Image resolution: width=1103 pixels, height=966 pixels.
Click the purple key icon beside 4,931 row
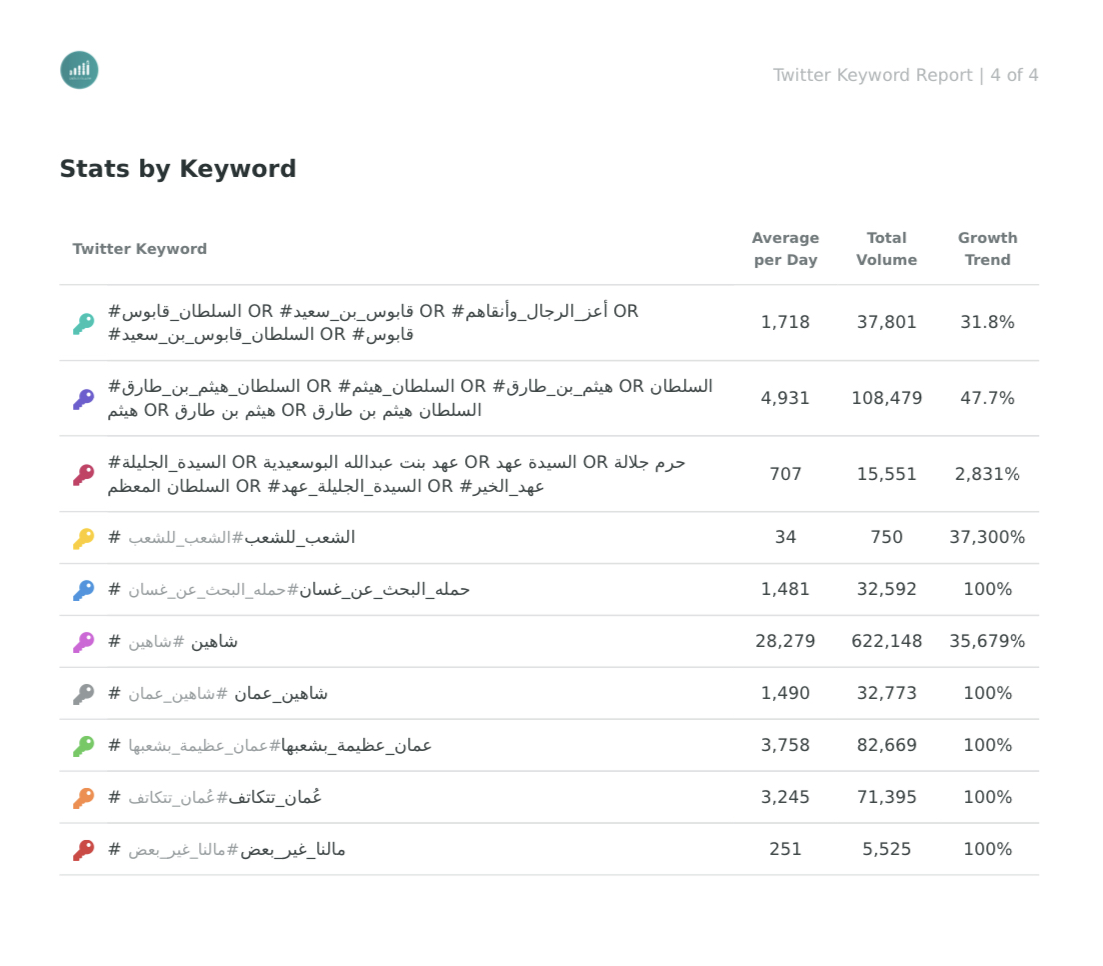click(x=84, y=399)
